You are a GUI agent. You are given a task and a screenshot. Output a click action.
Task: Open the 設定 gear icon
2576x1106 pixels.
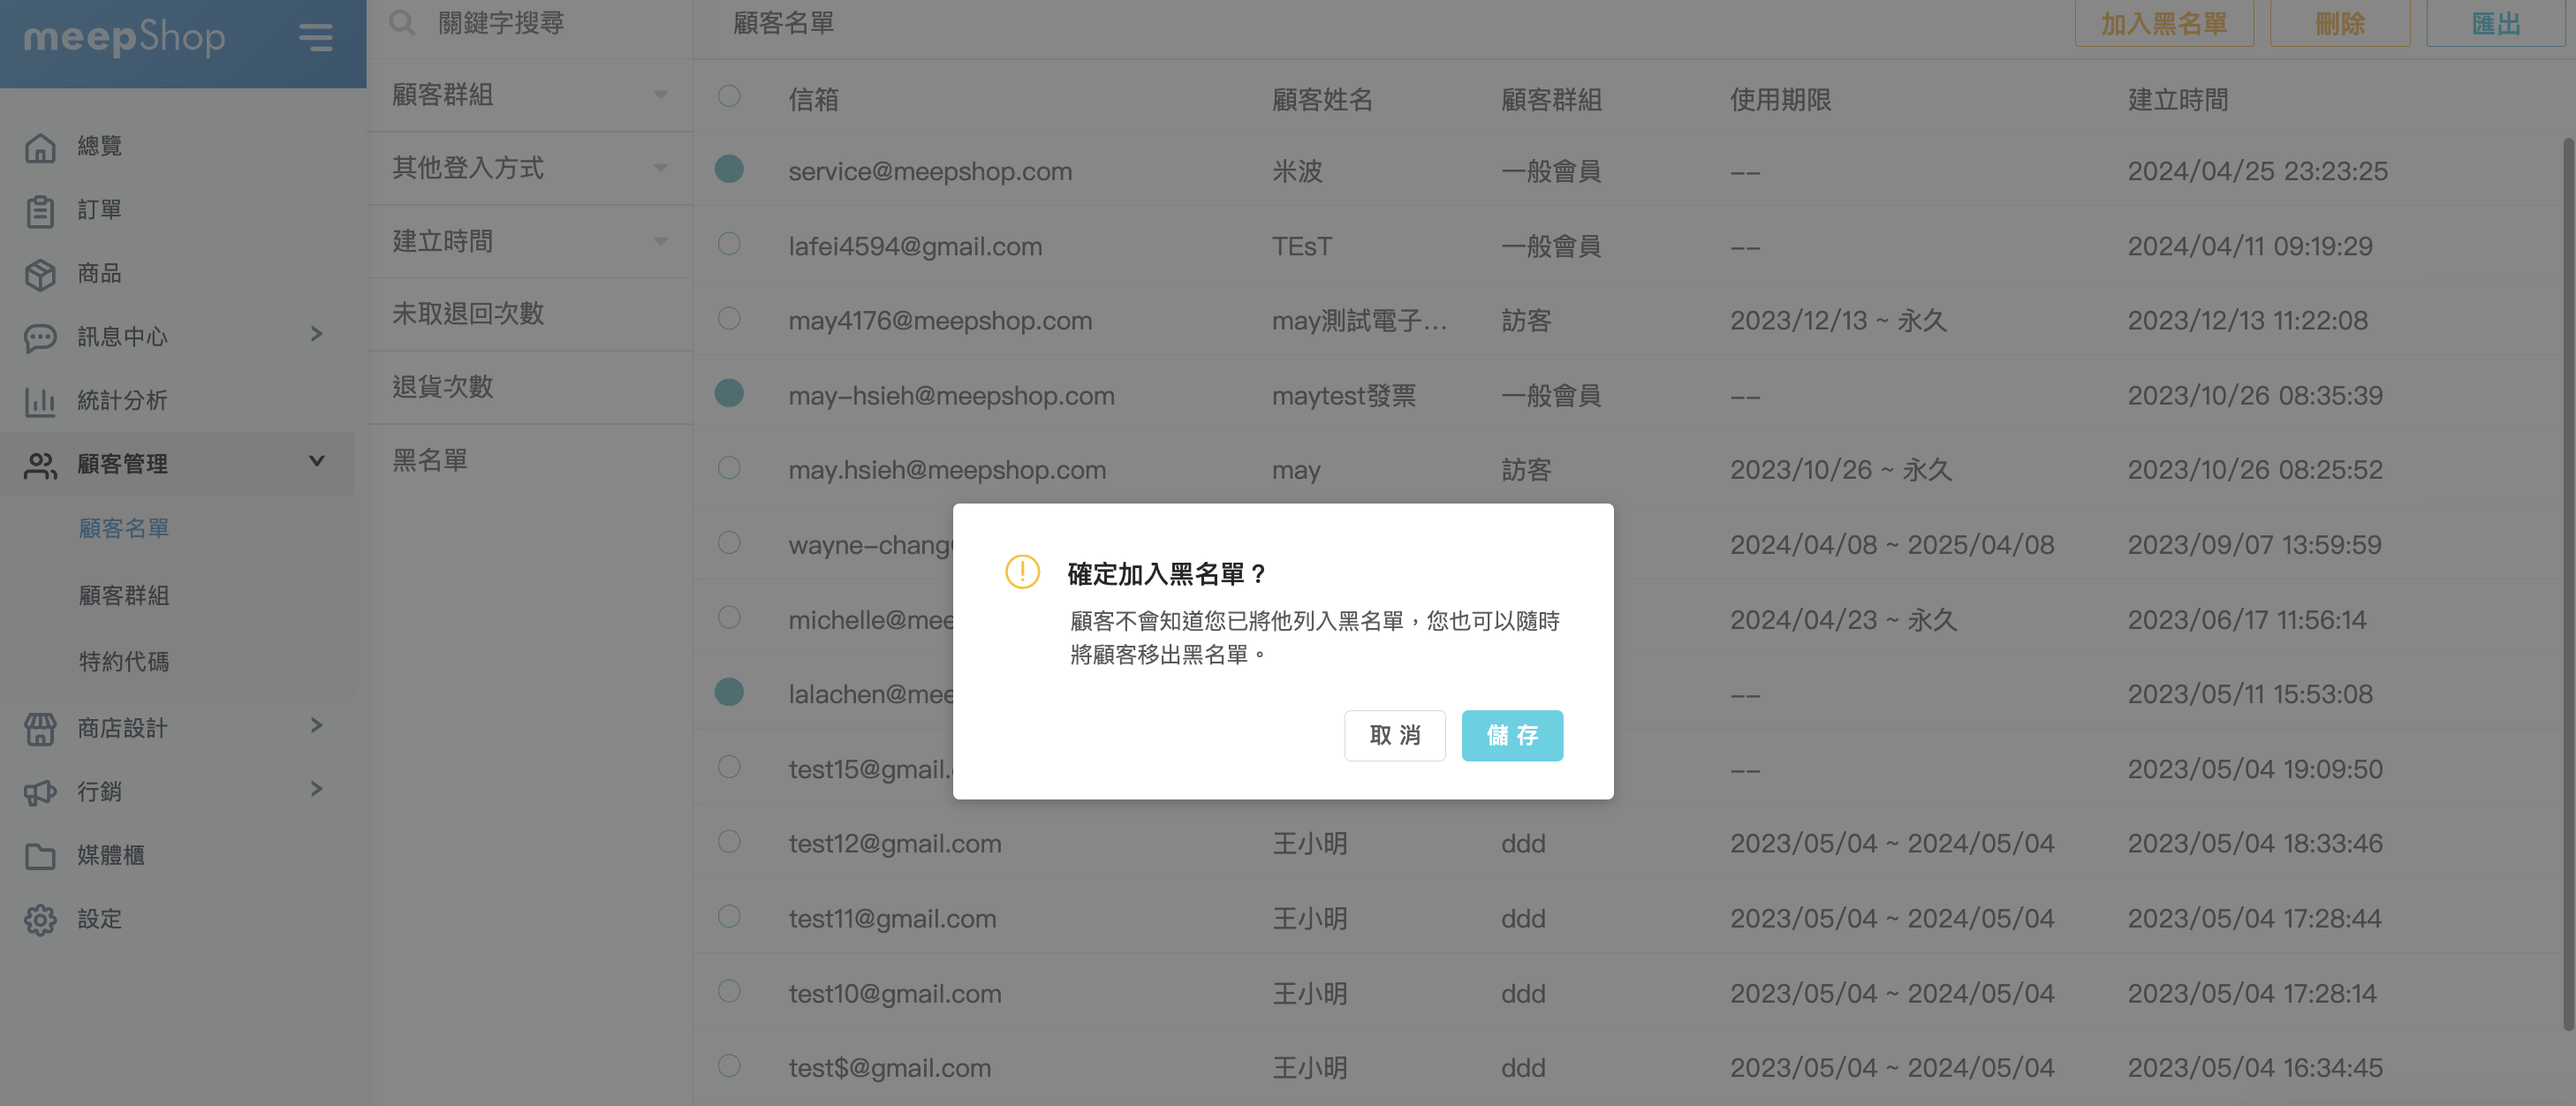click(40, 919)
